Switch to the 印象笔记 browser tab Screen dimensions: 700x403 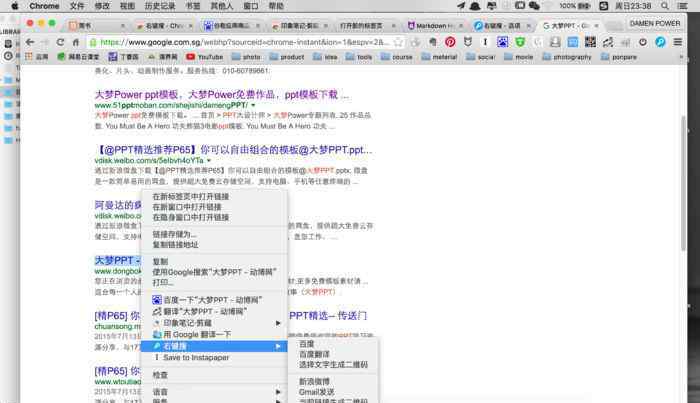point(300,26)
